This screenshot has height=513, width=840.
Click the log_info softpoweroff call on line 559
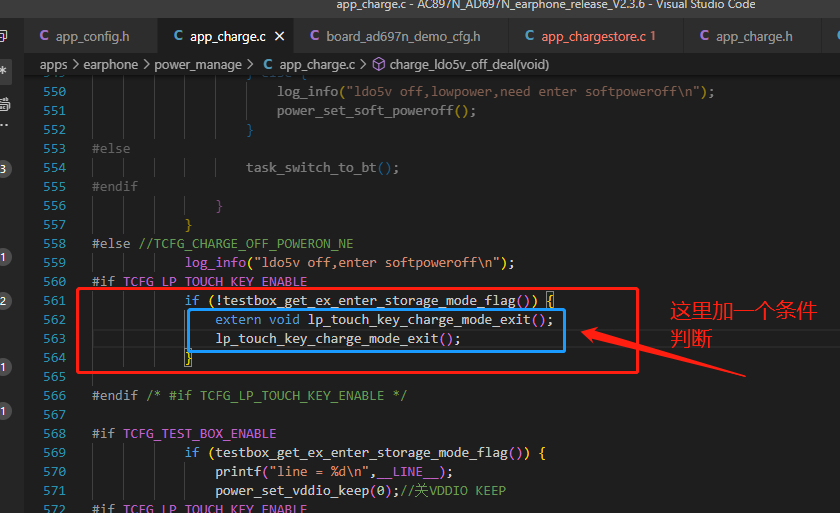point(349,263)
